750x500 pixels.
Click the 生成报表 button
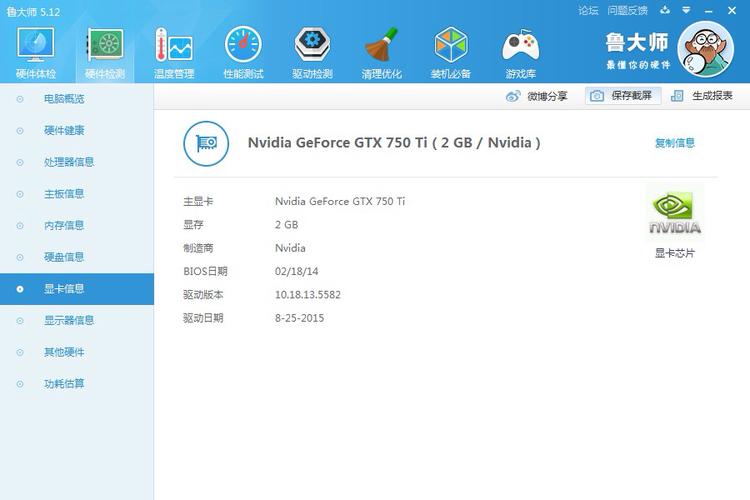click(702, 96)
